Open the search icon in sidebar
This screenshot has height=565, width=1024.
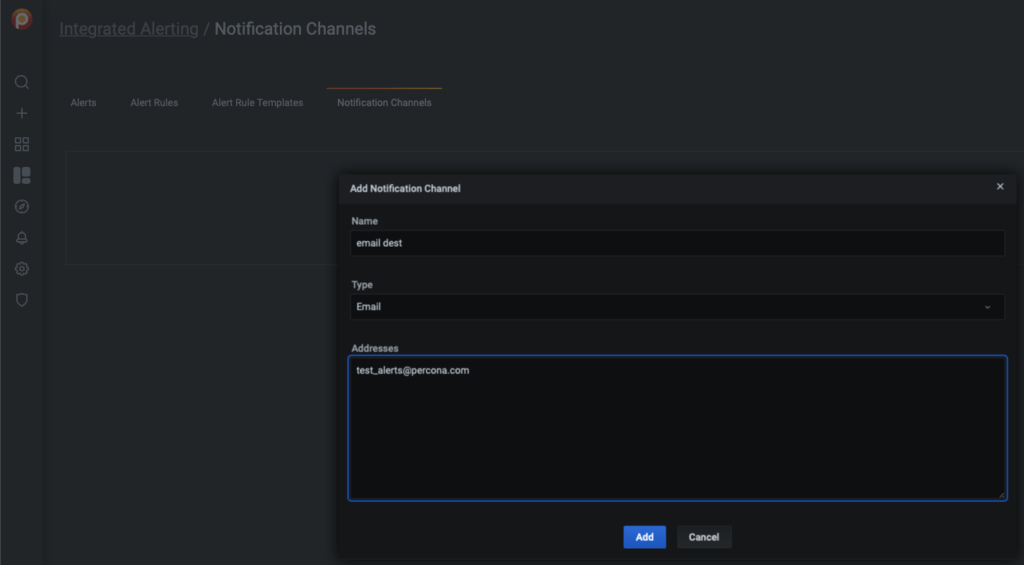coord(22,82)
